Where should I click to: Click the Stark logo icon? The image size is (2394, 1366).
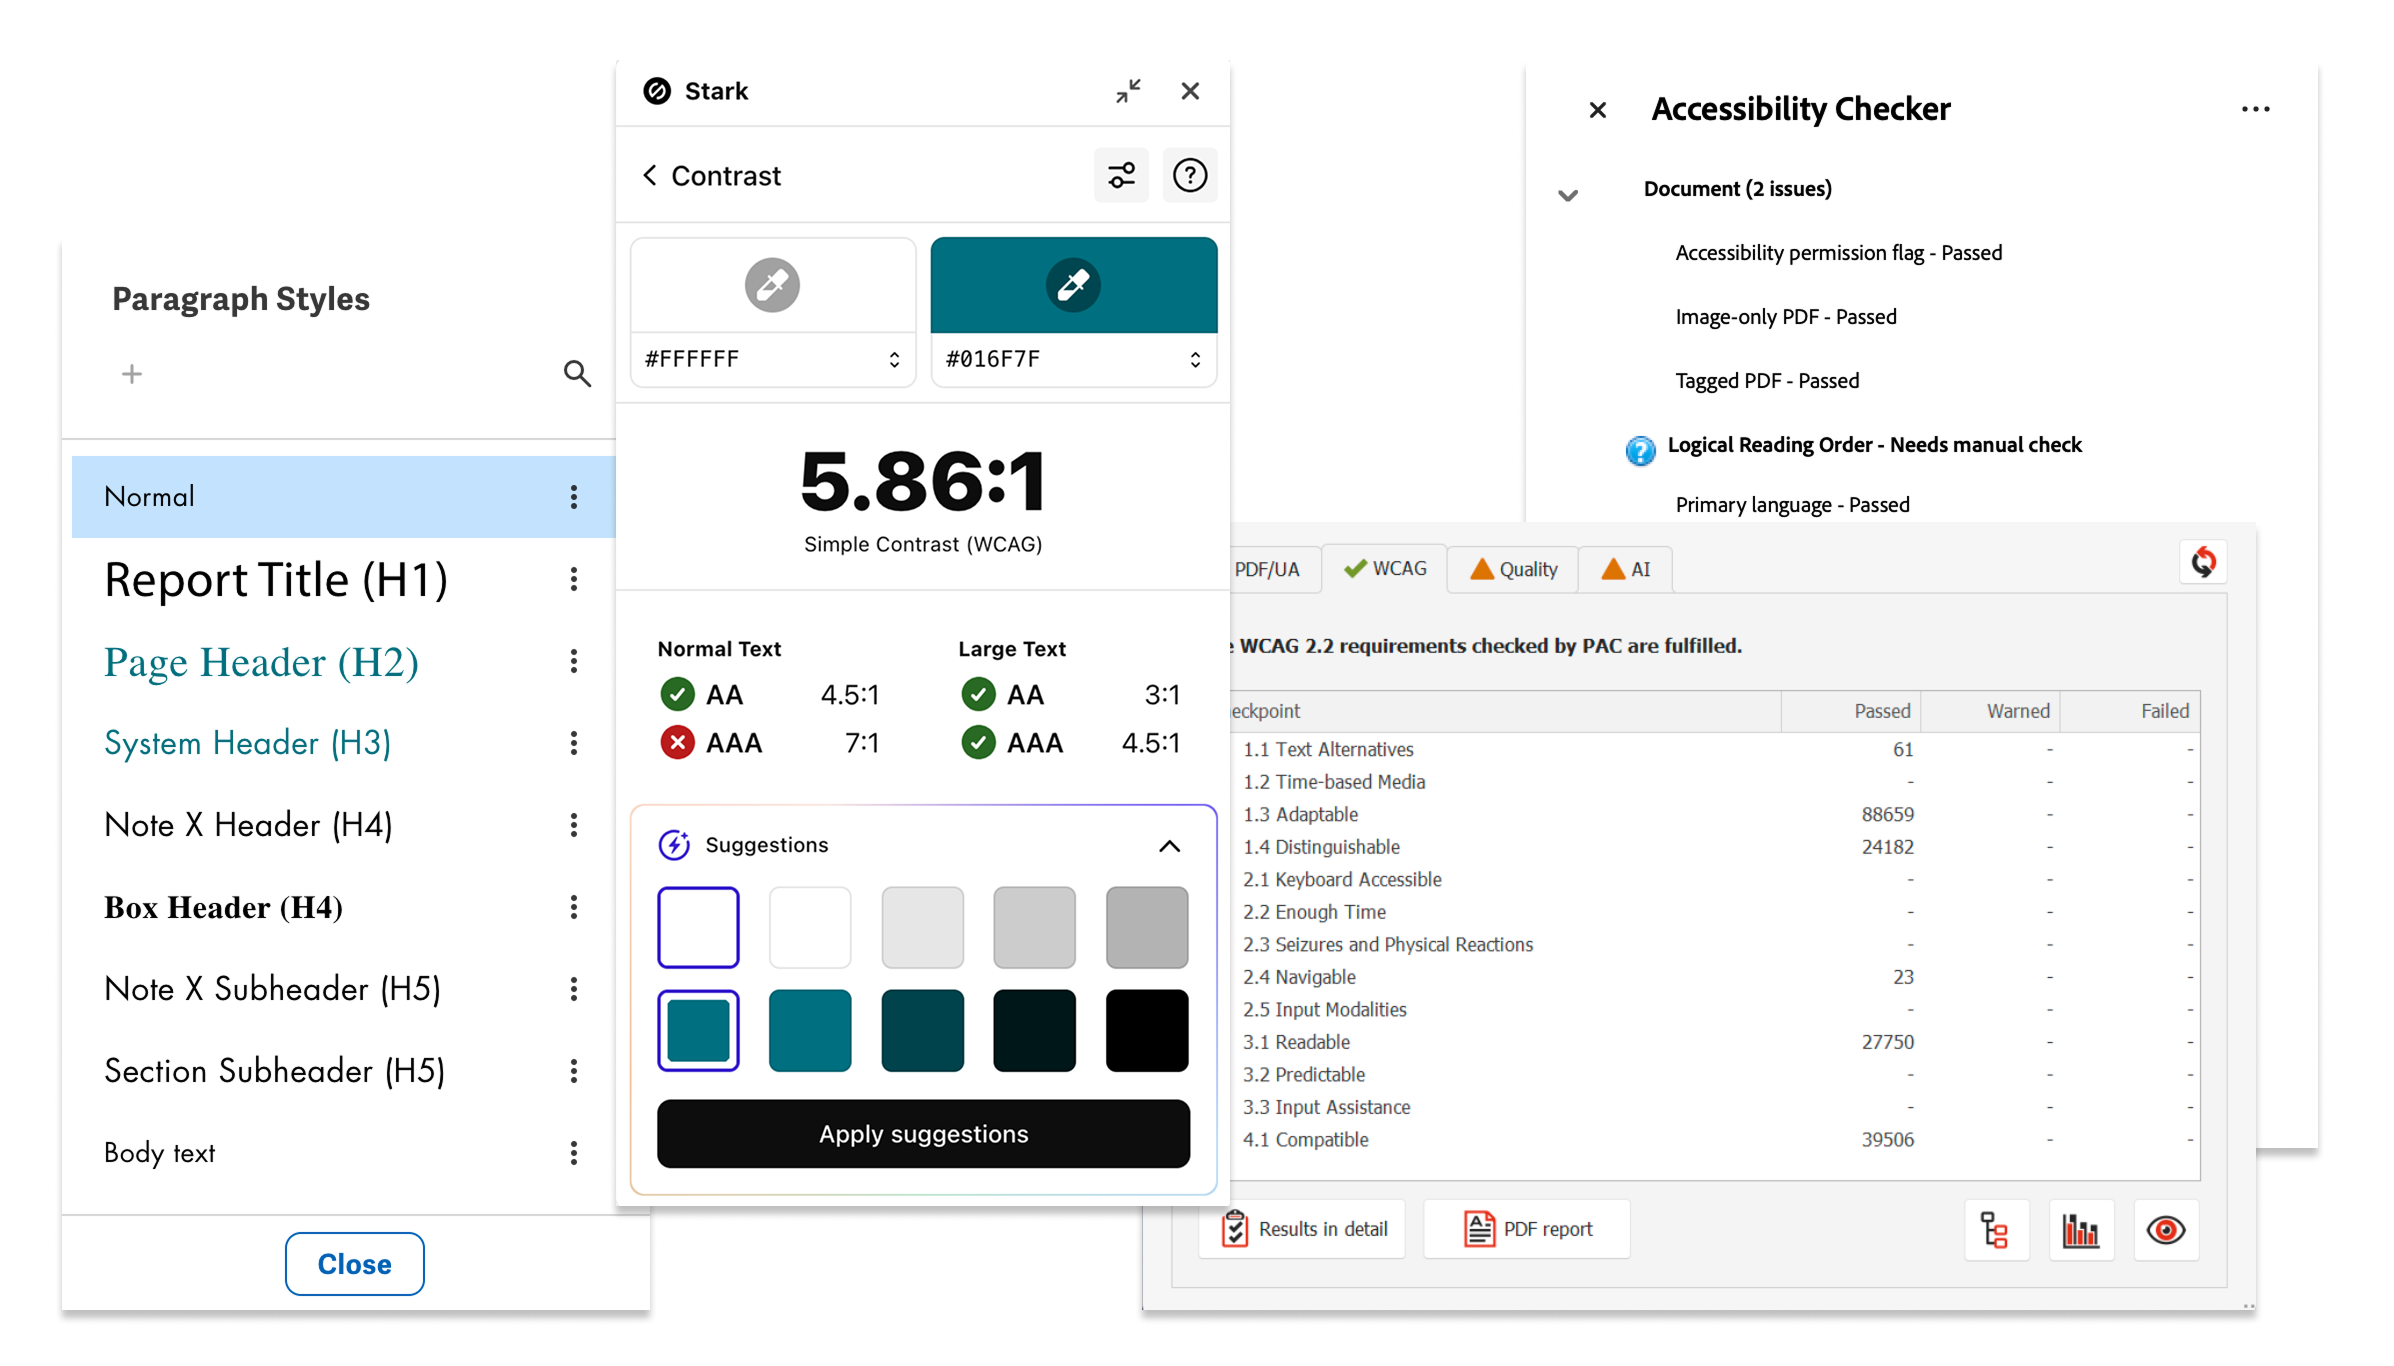657,91
